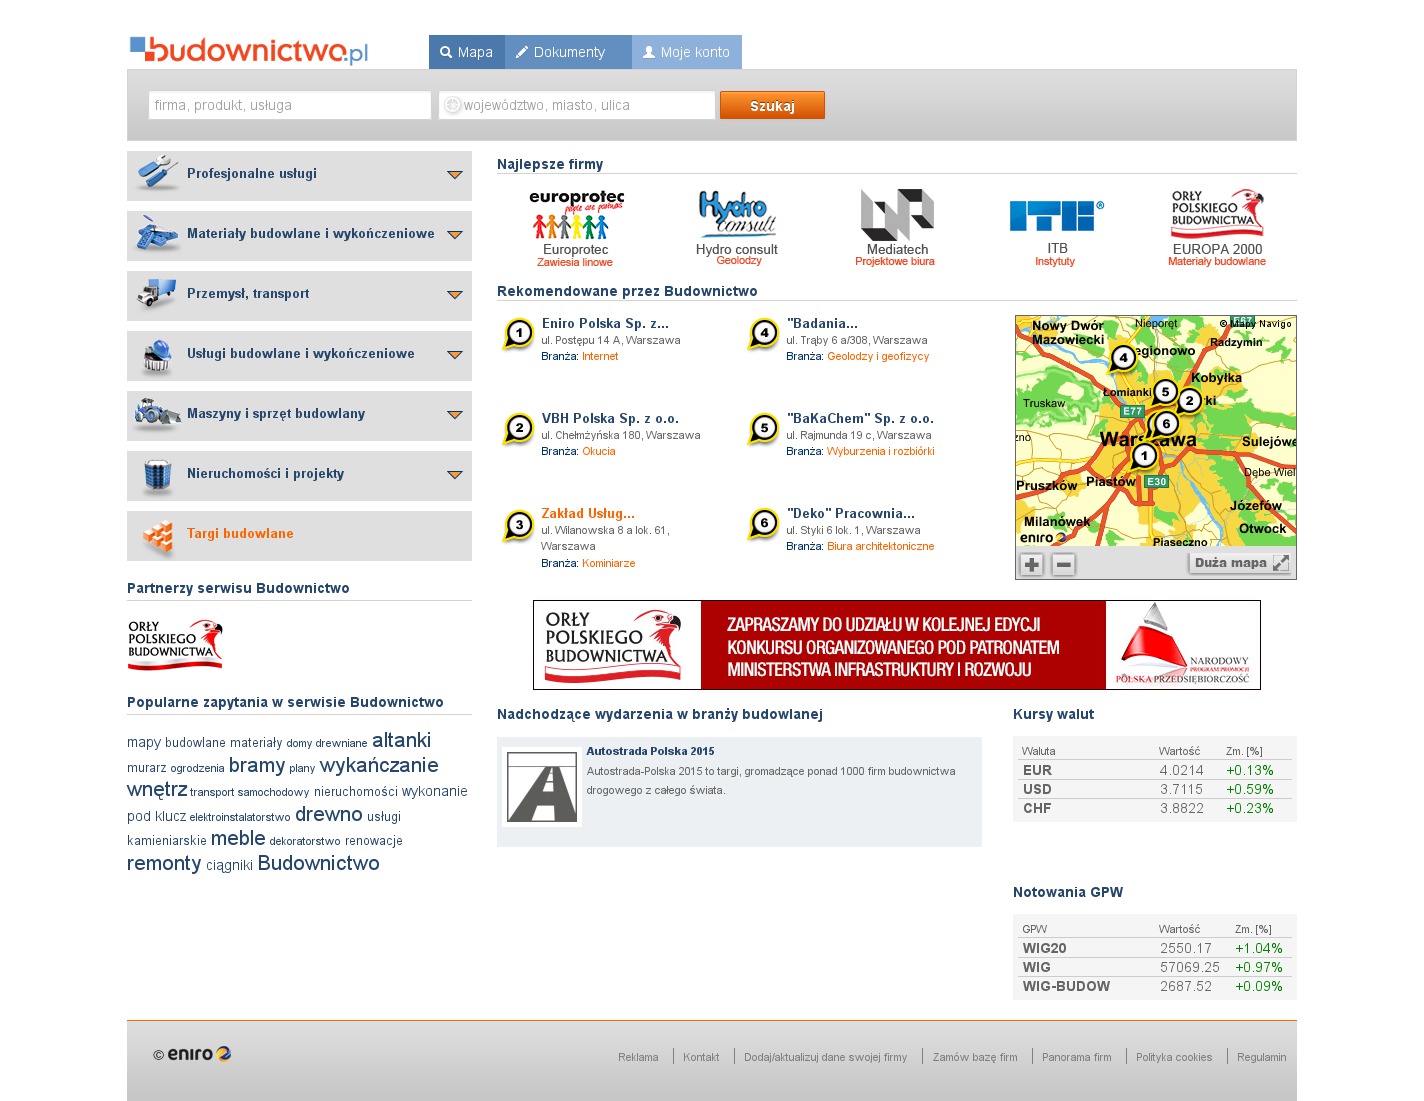
Task: Click the budownictwo.pl site logo
Action: coord(249,51)
